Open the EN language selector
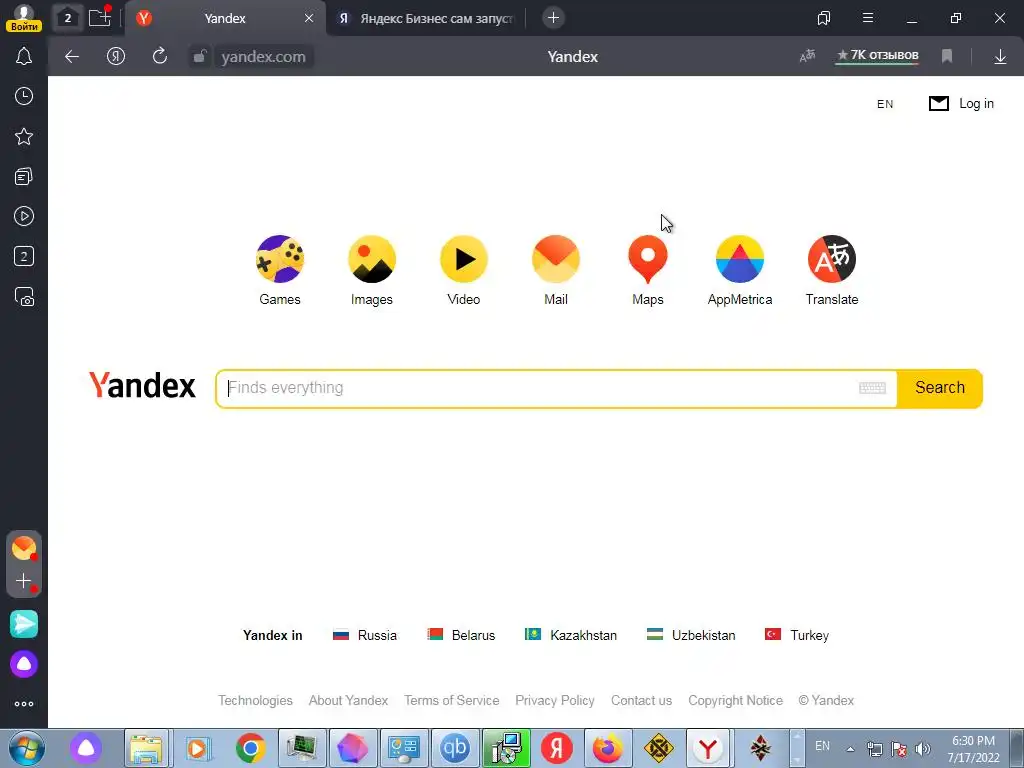 tap(885, 104)
